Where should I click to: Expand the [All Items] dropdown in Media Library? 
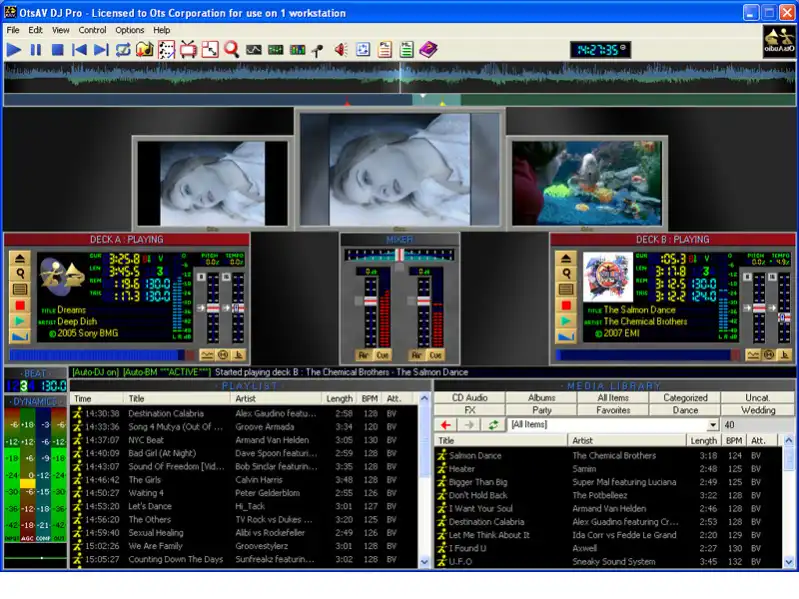[x=712, y=425]
